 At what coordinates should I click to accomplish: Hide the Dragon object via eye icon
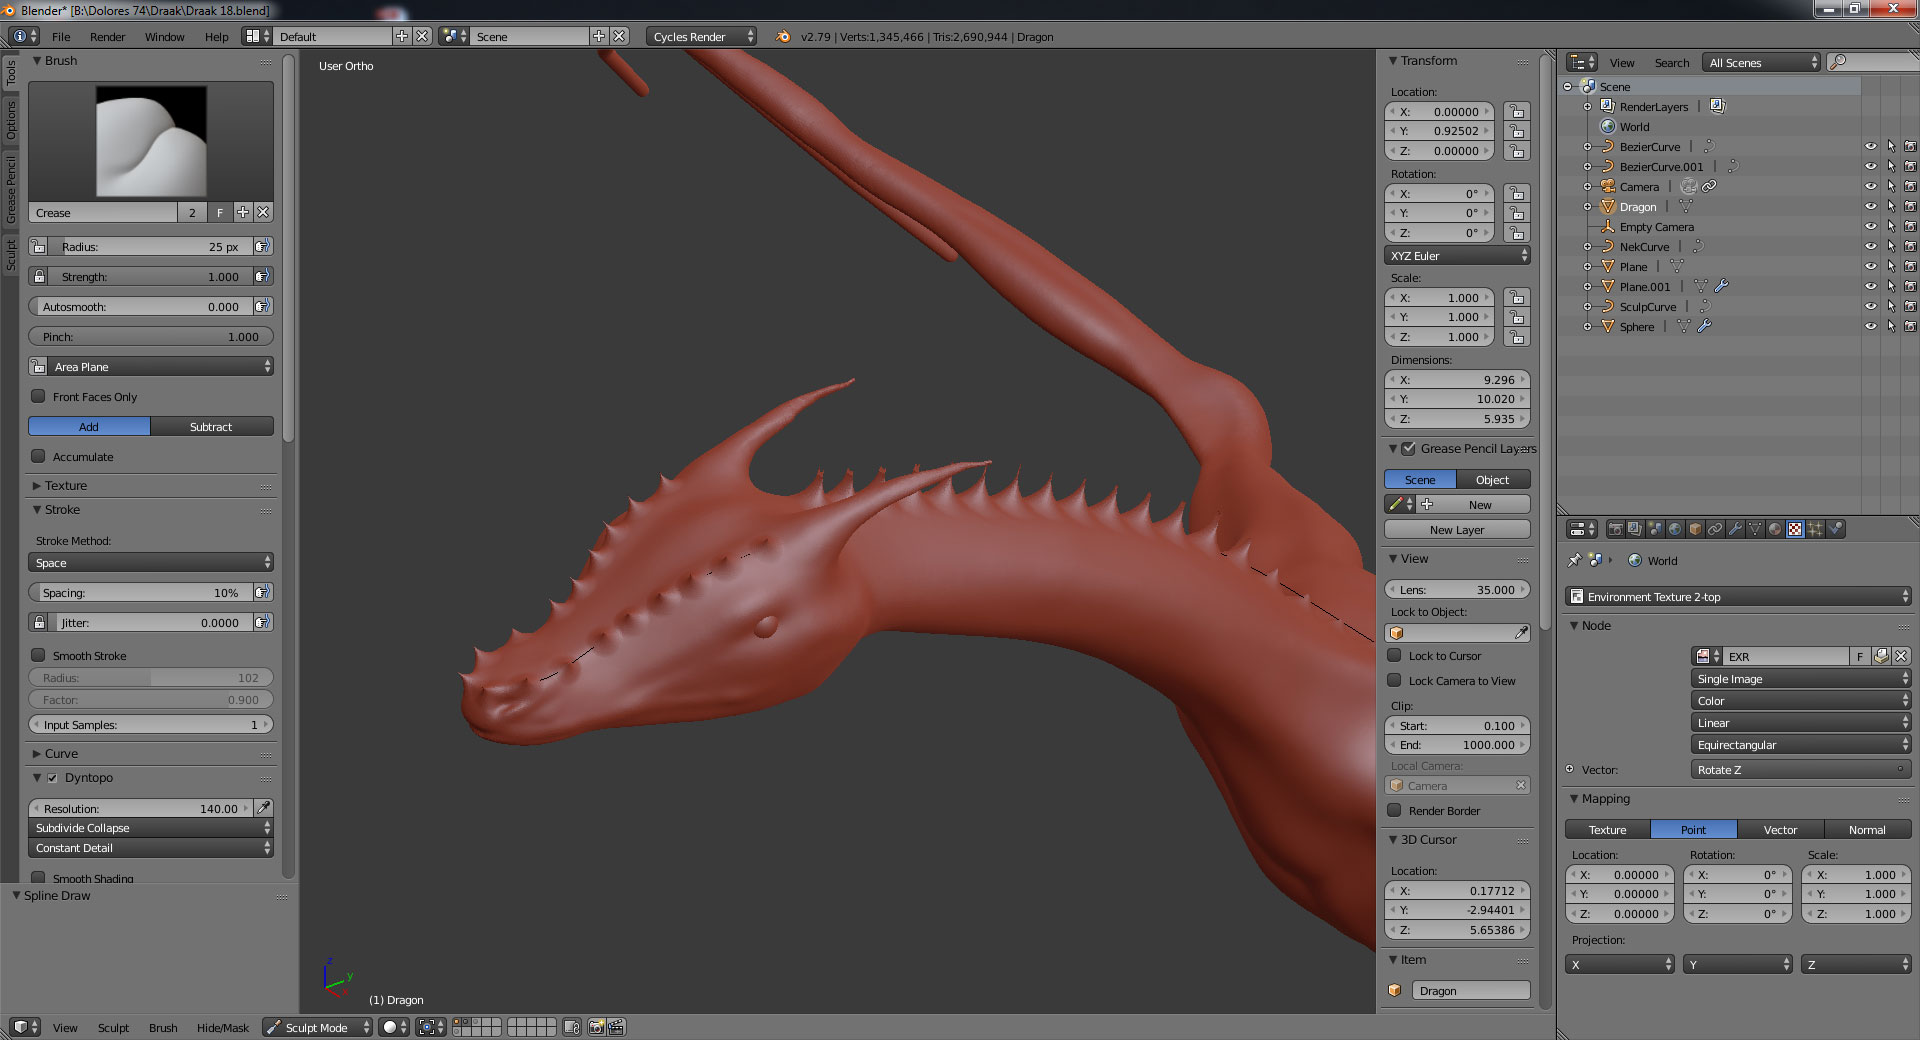(1870, 207)
